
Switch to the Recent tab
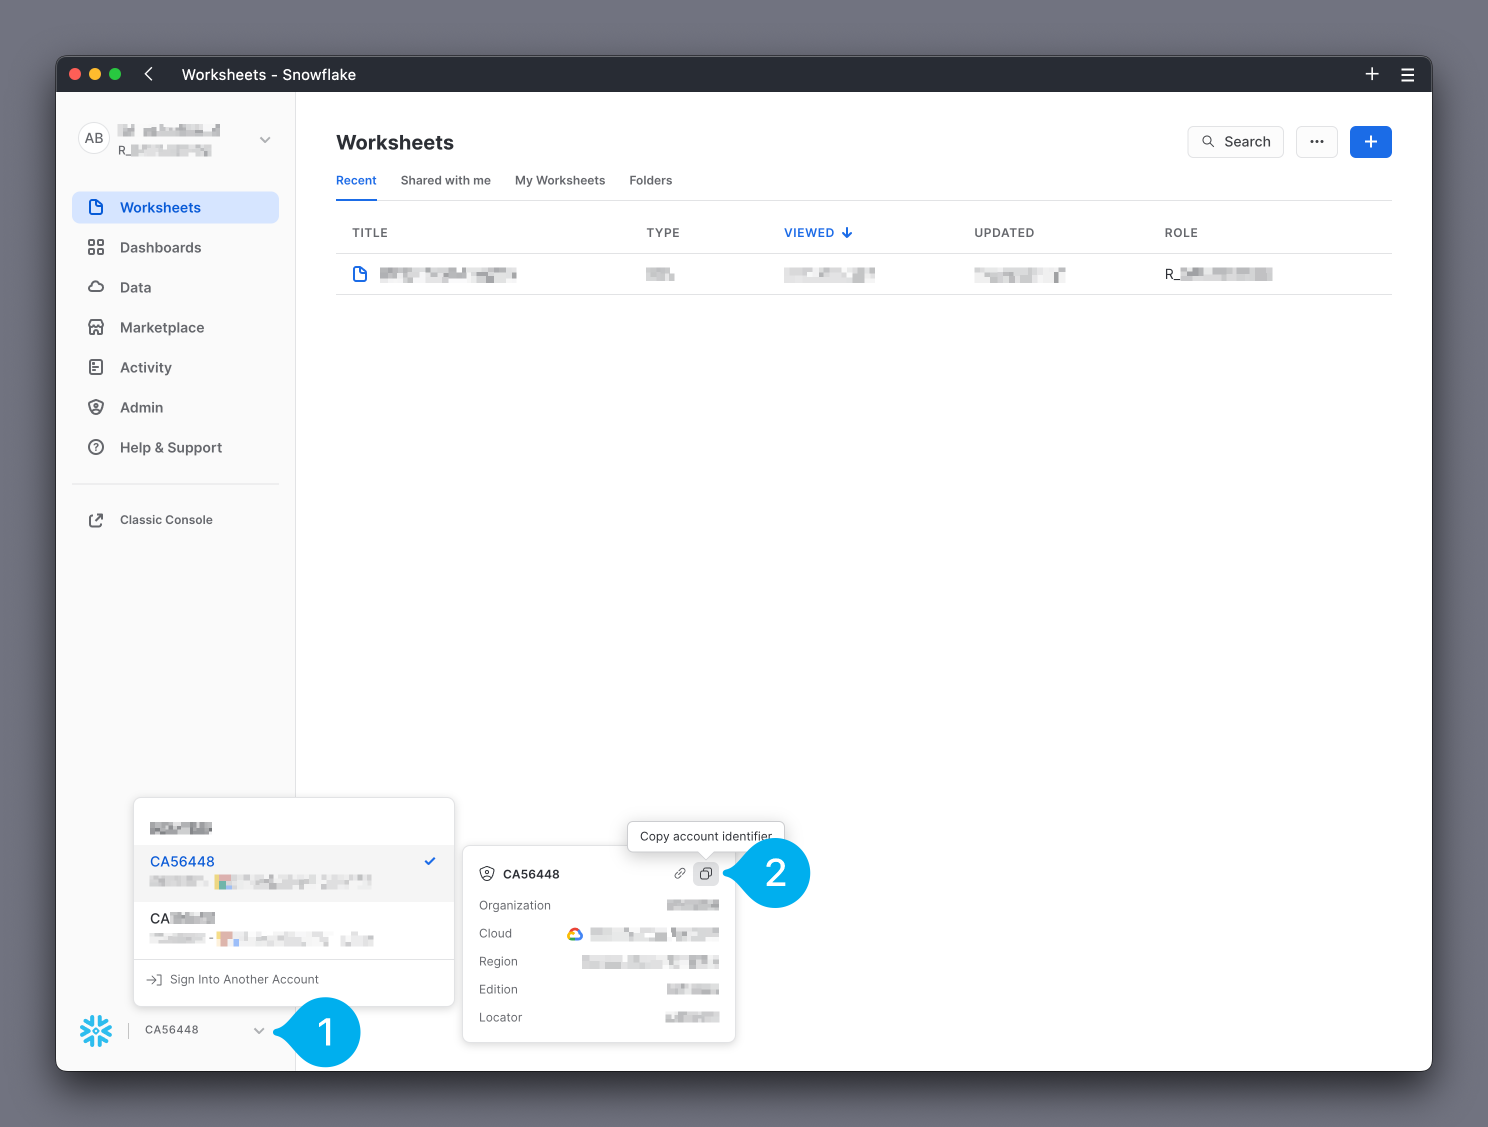pos(356,181)
